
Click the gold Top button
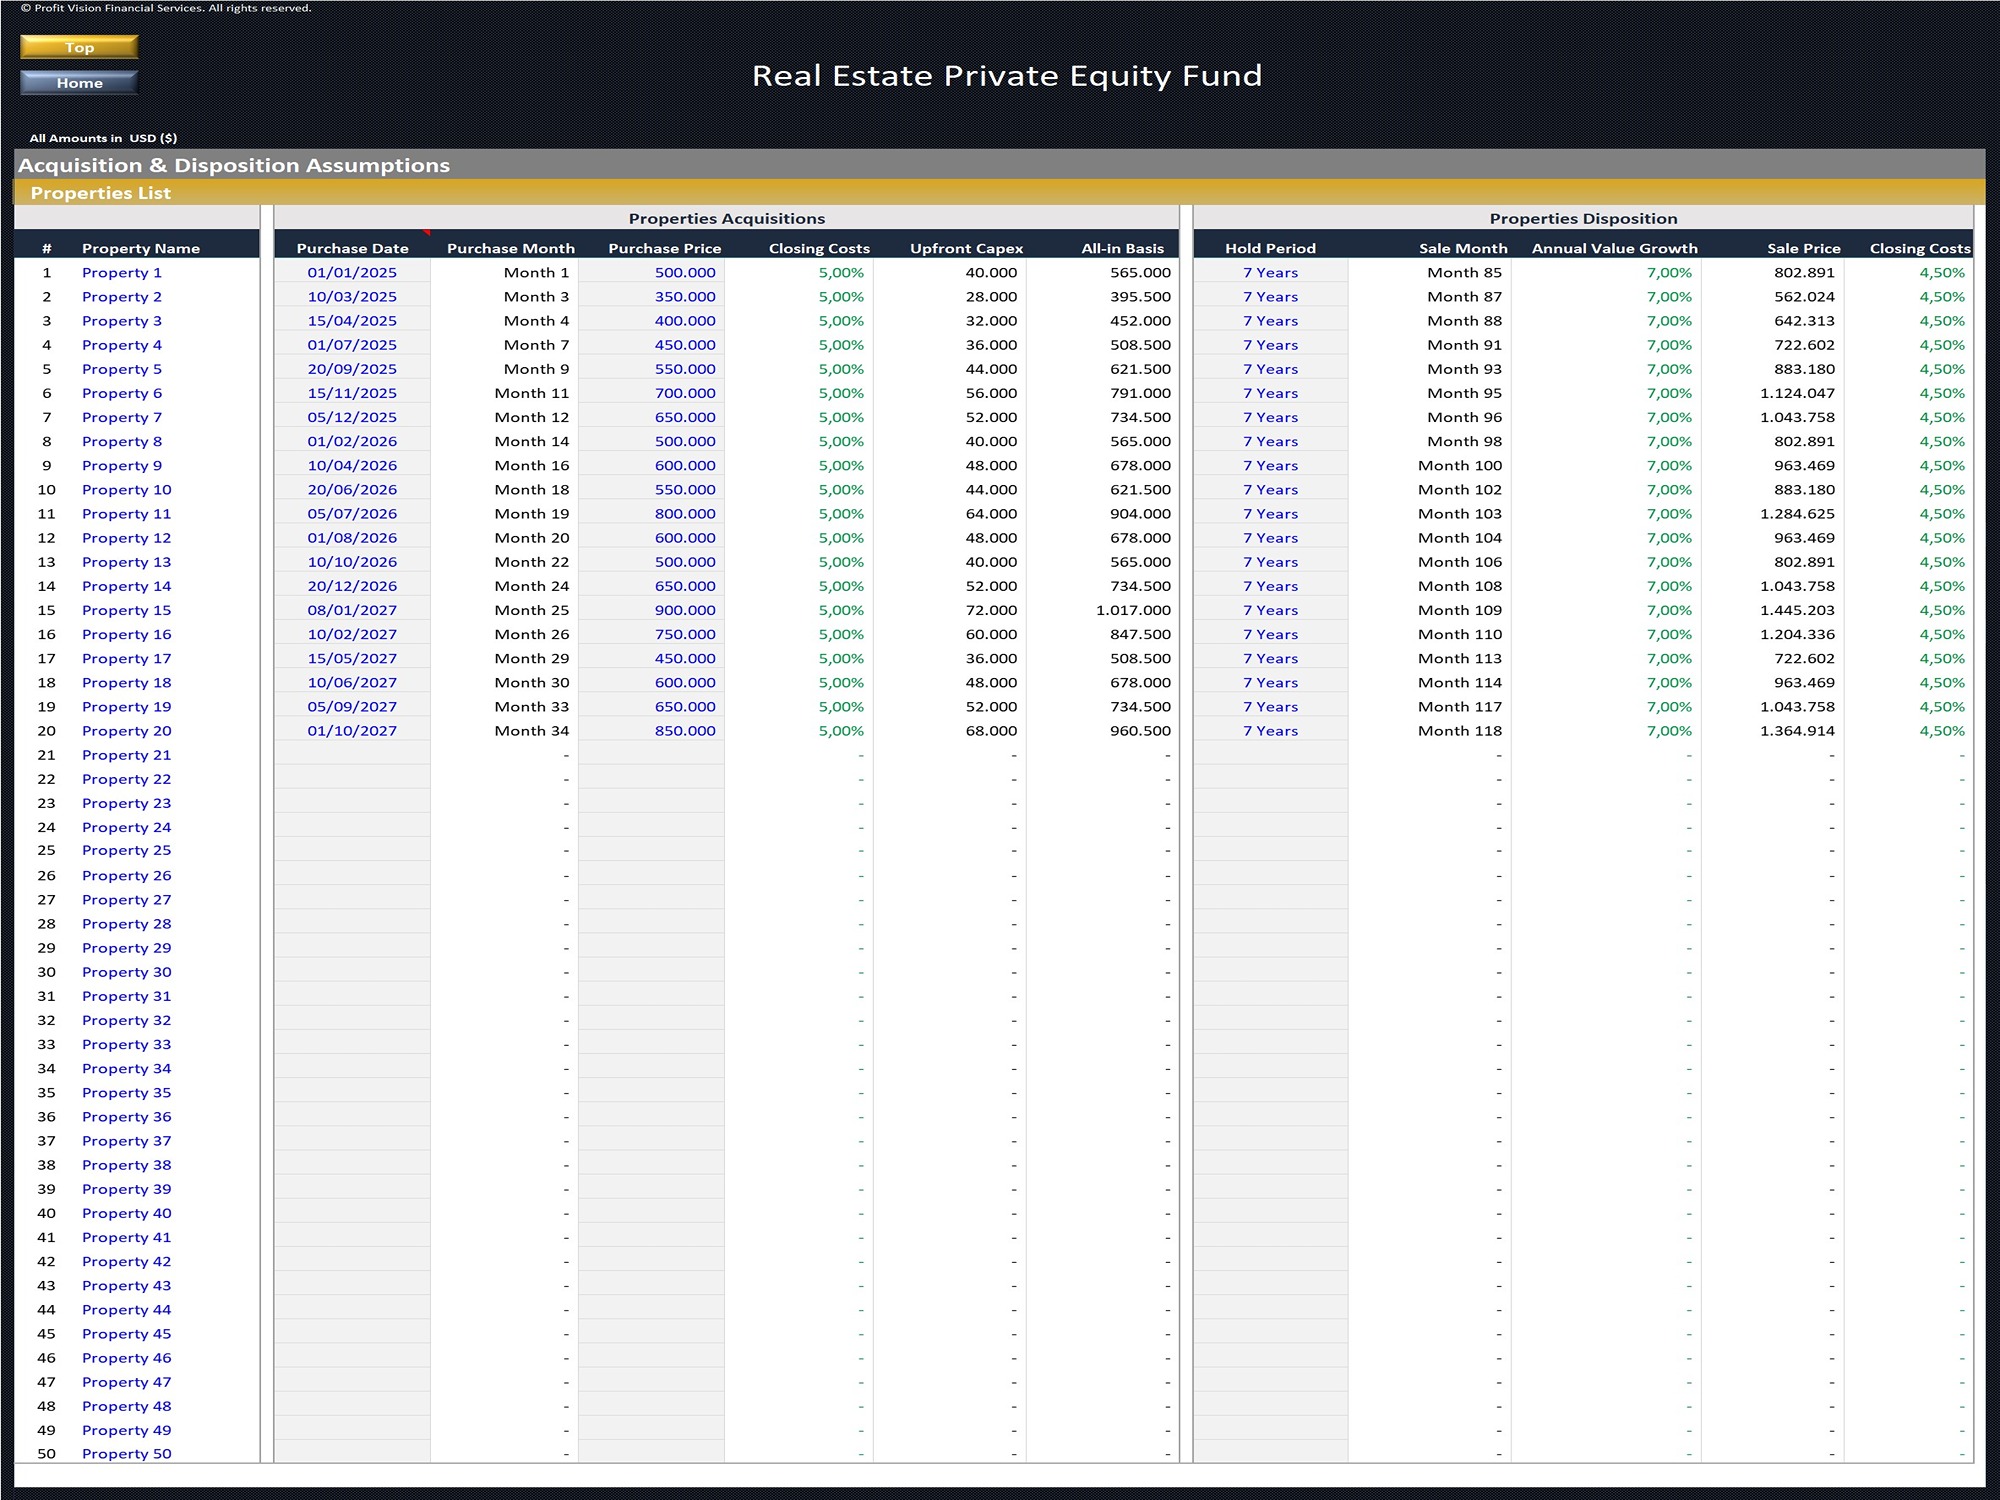[x=79, y=47]
